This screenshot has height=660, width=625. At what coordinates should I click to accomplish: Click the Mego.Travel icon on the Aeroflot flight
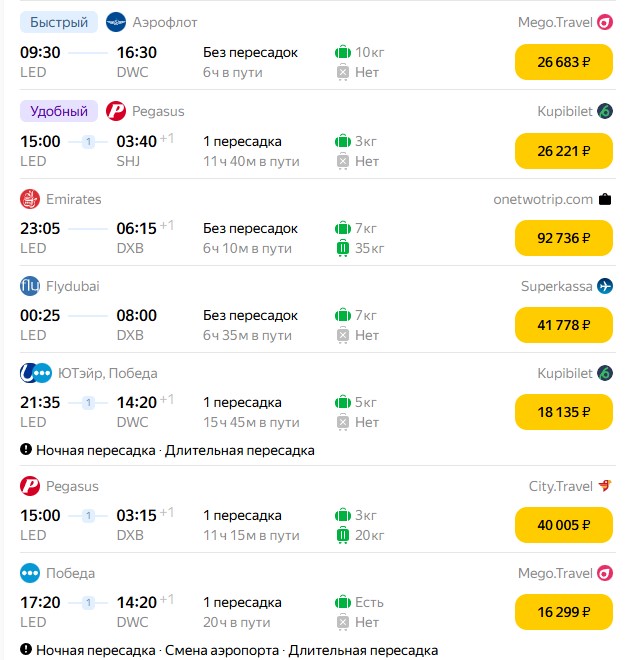(x=605, y=22)
